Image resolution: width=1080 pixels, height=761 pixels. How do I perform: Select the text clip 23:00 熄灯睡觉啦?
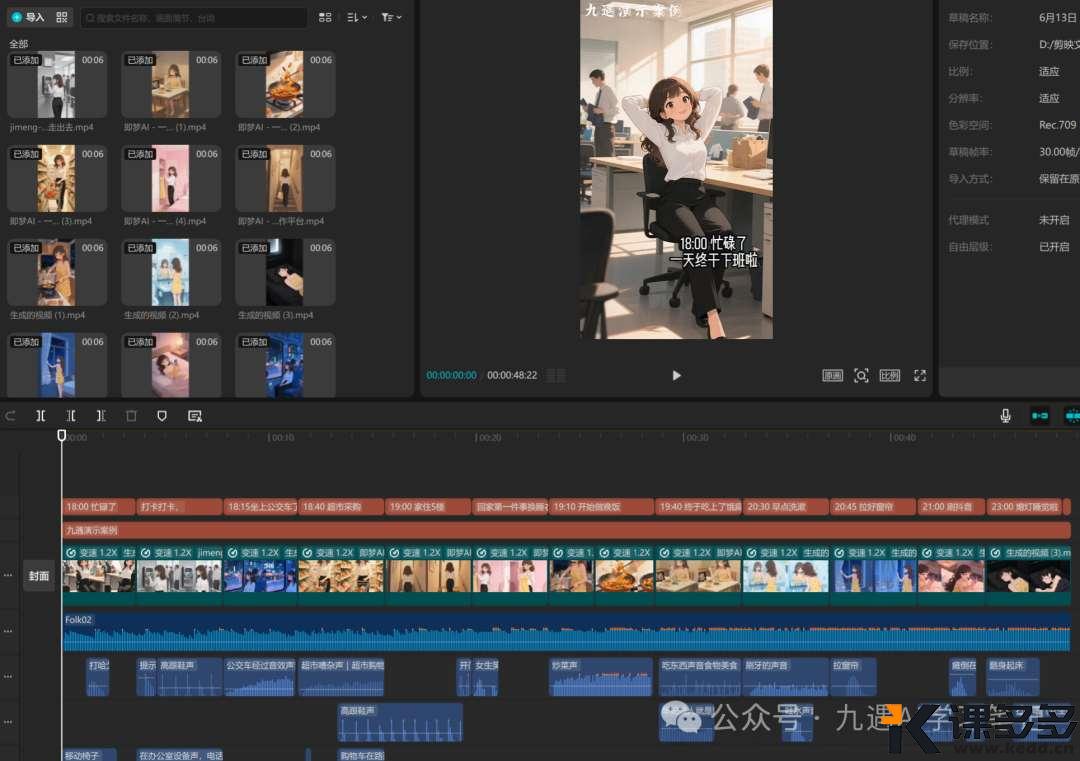1024,507
